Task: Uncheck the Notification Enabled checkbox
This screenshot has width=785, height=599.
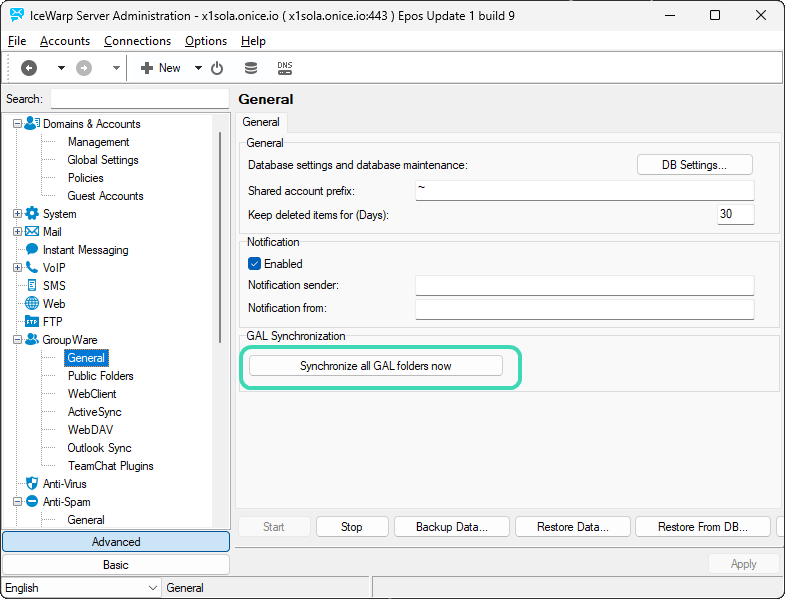Action: [254, 263]
